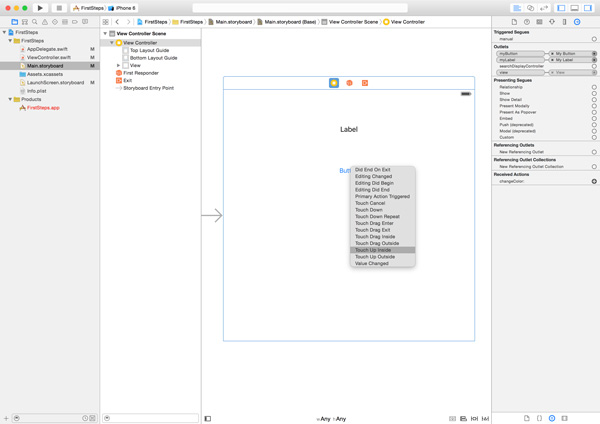
Task: Toggle the bottom debug area
Action: tap(575, 8)
